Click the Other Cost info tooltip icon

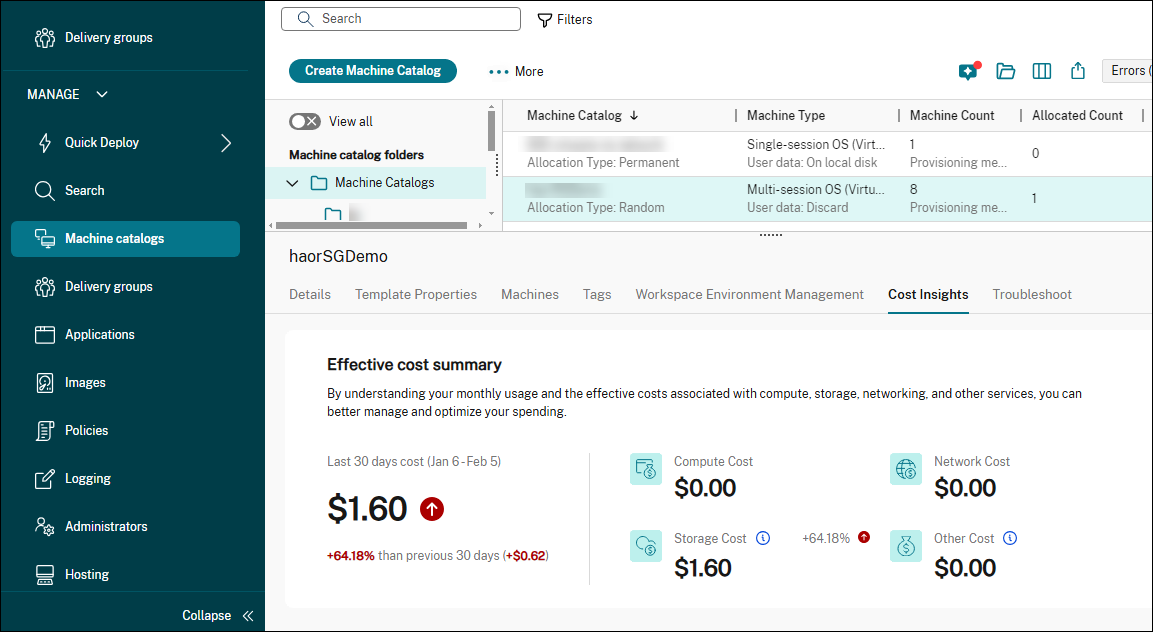coord(1010,538)
